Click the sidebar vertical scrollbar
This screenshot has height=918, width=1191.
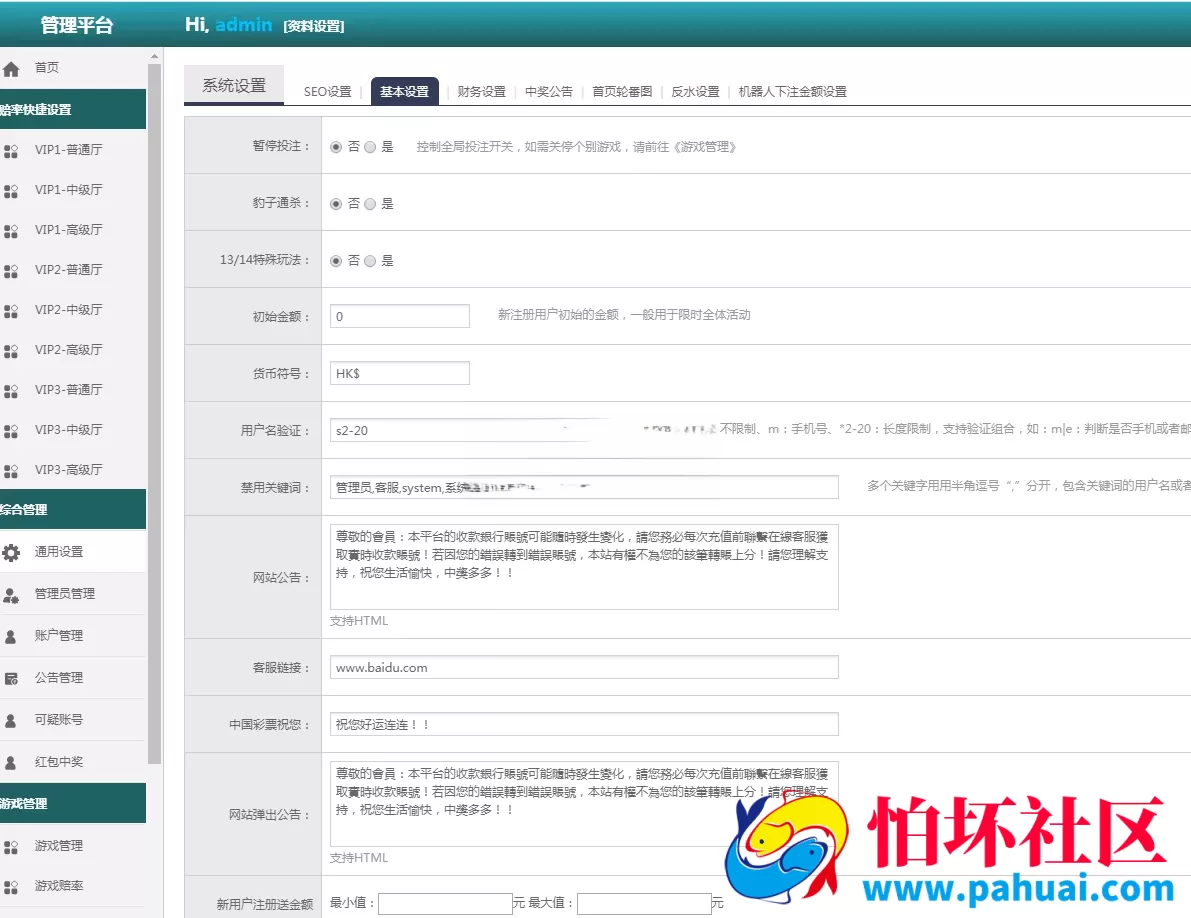(155, 414)
